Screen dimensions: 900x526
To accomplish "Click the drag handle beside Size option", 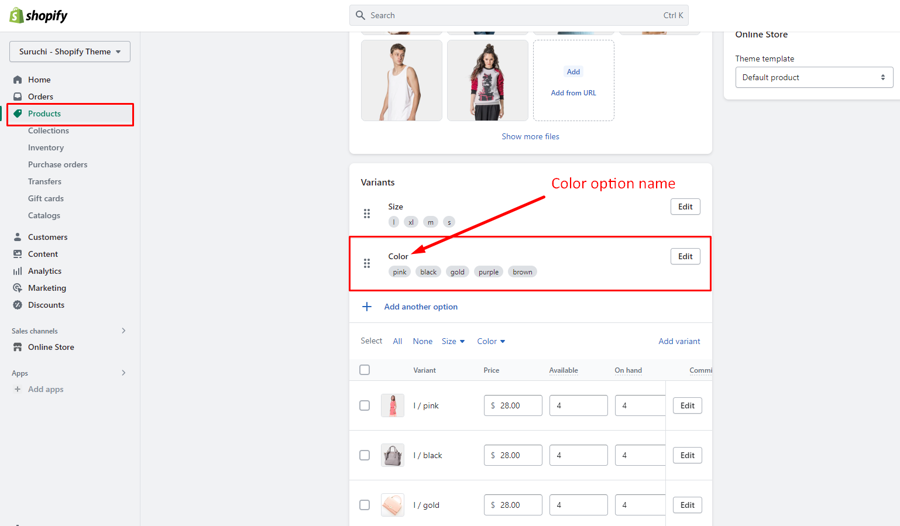I will (x=367, y=214).
